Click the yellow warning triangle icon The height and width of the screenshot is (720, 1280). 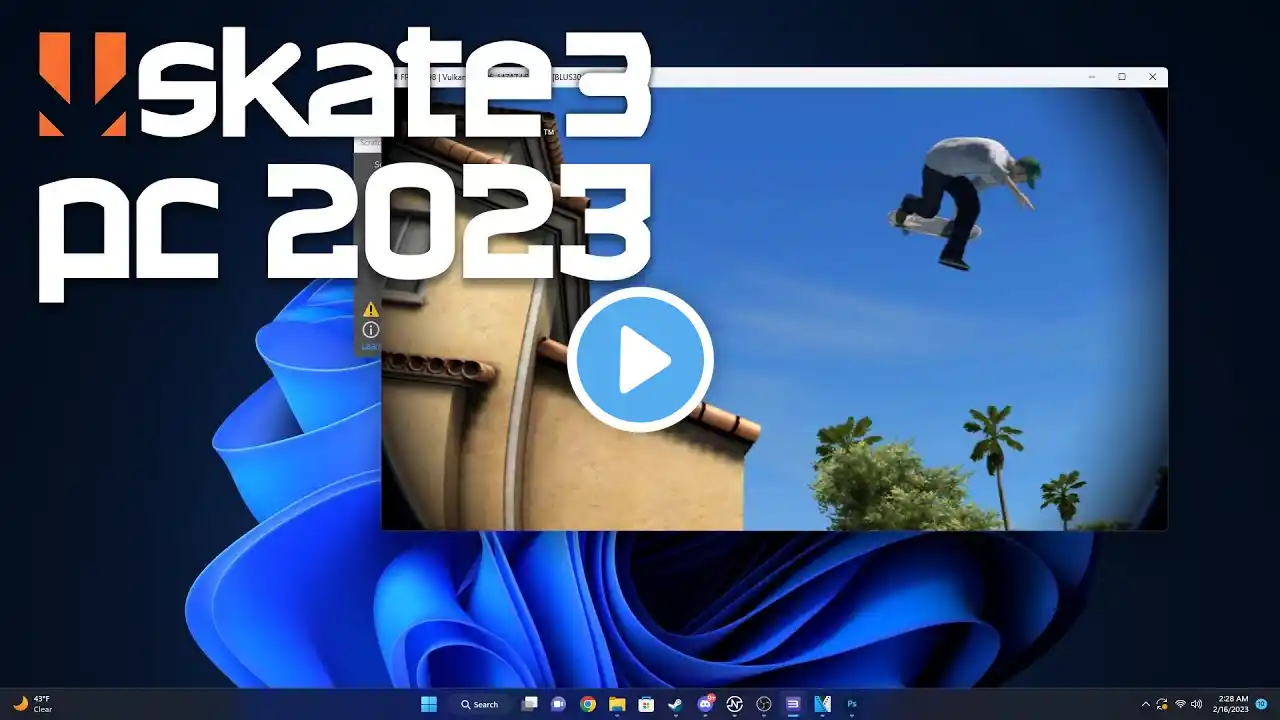pos(371,310)
